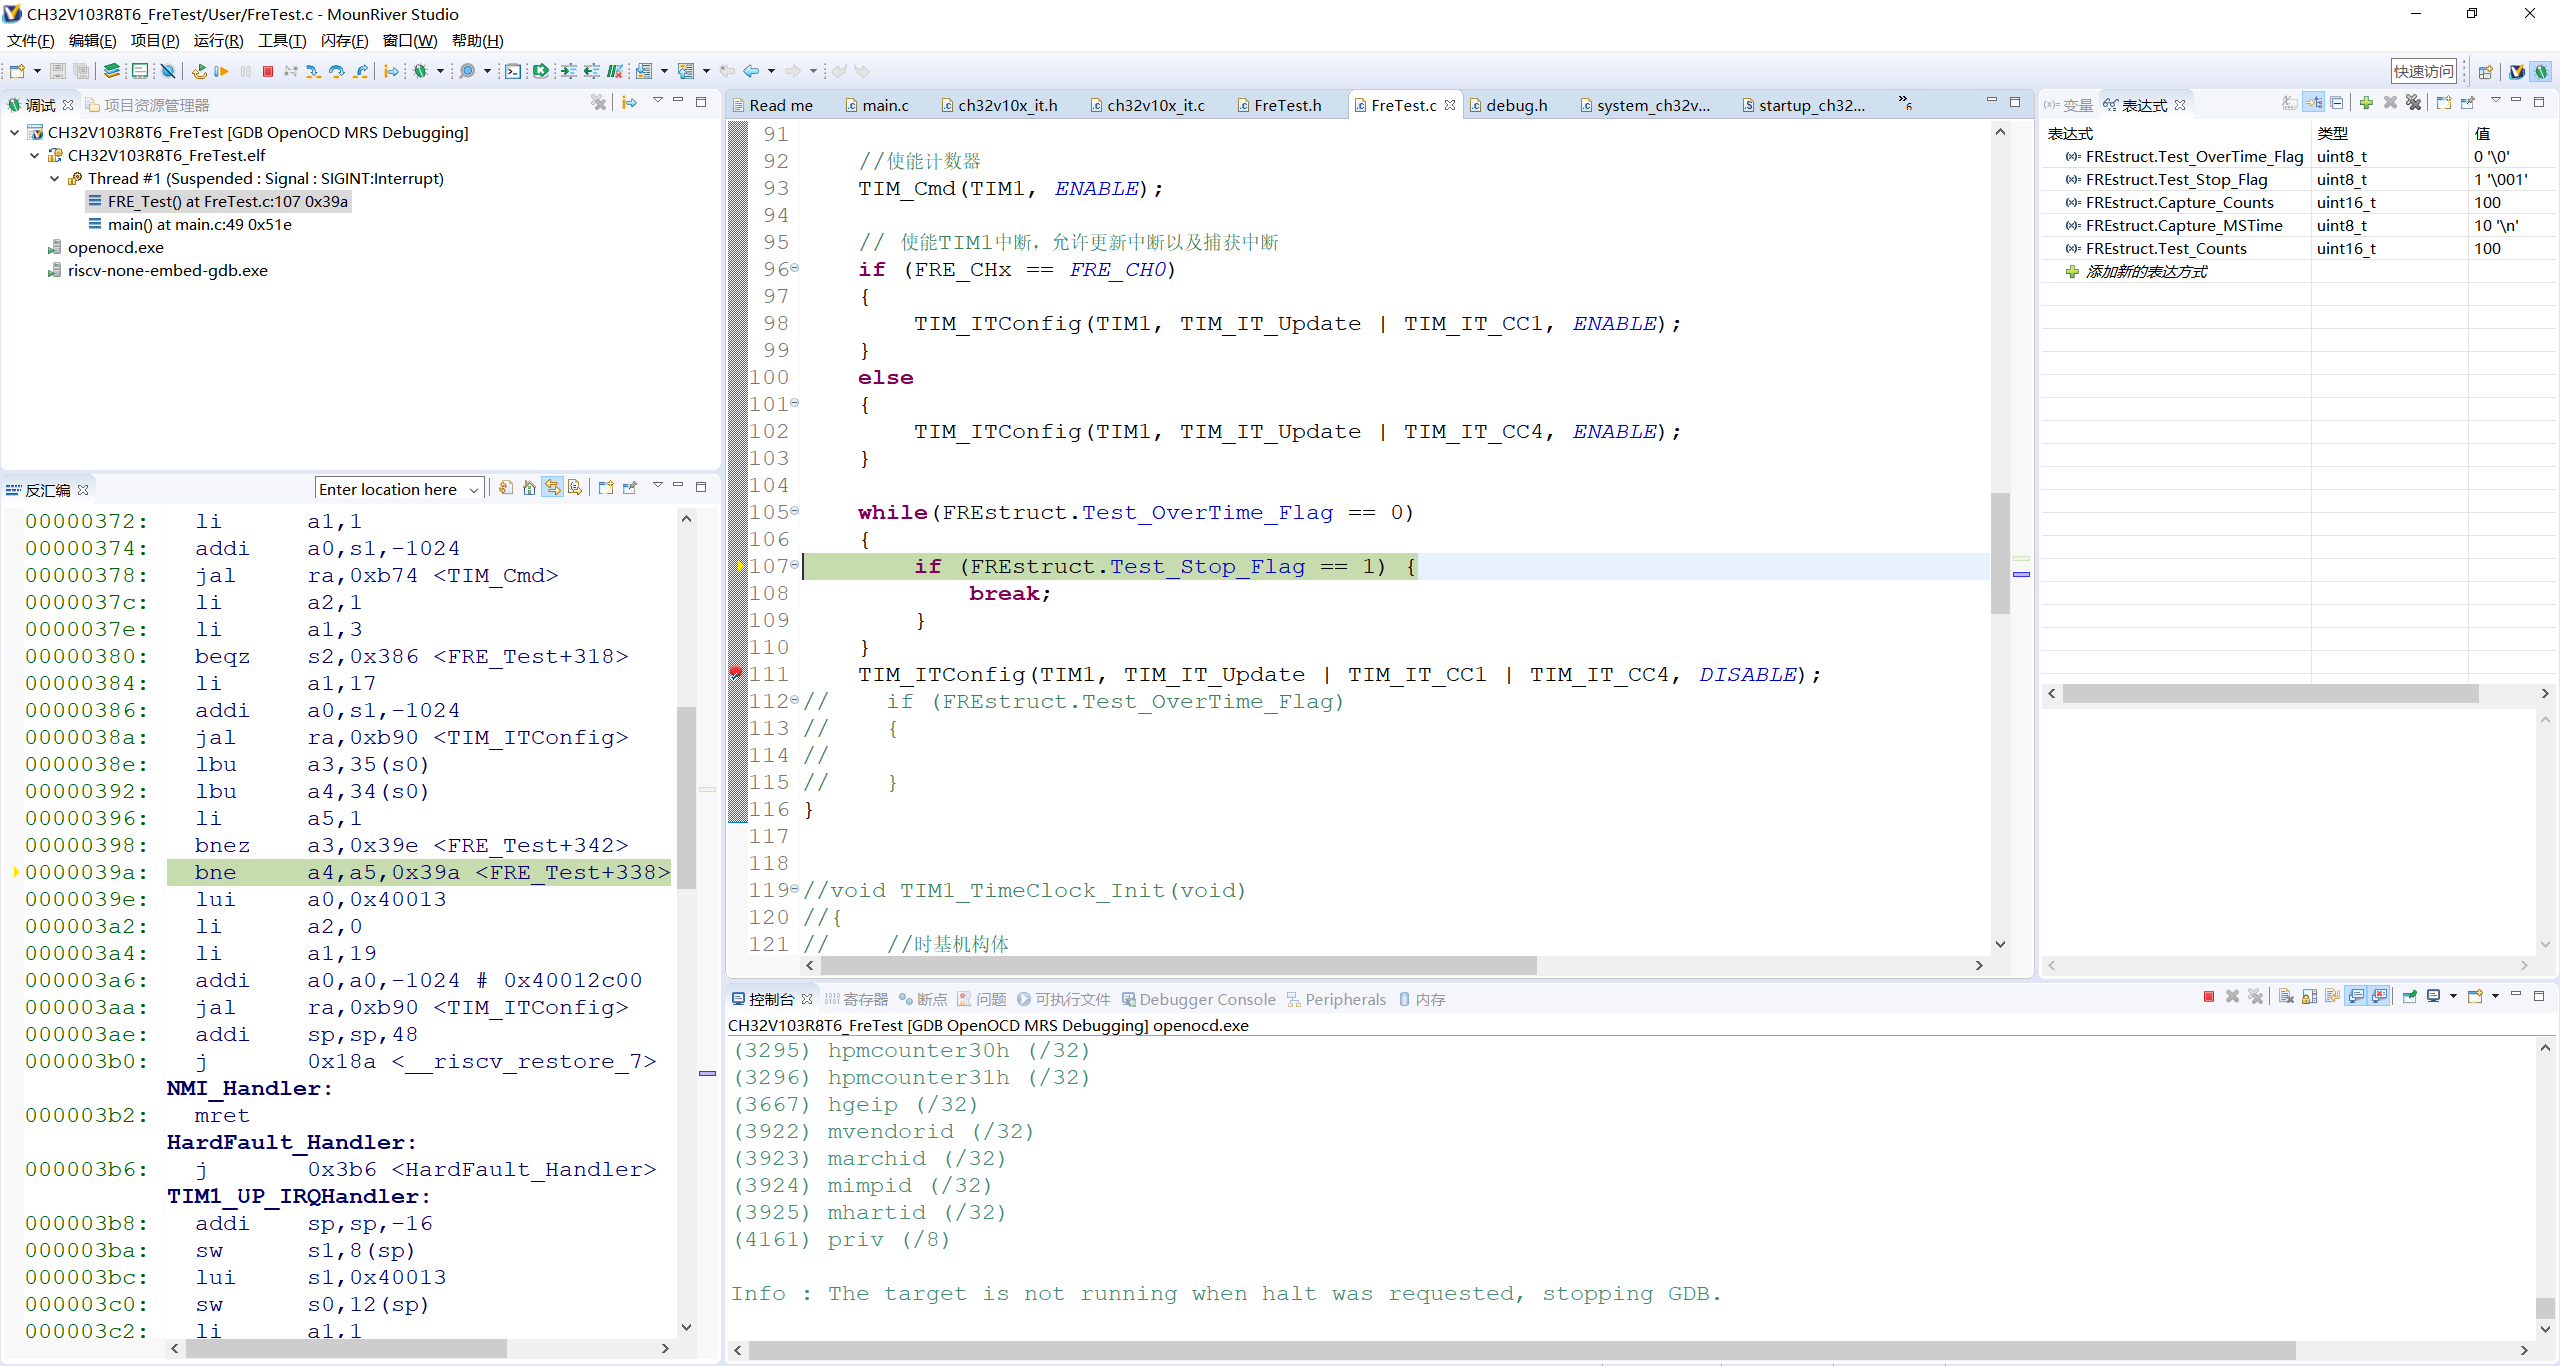Click the red Terminate icon in console toolbar
This screenshot has height=1366, width=2560.
click(x=2209, y=996)
